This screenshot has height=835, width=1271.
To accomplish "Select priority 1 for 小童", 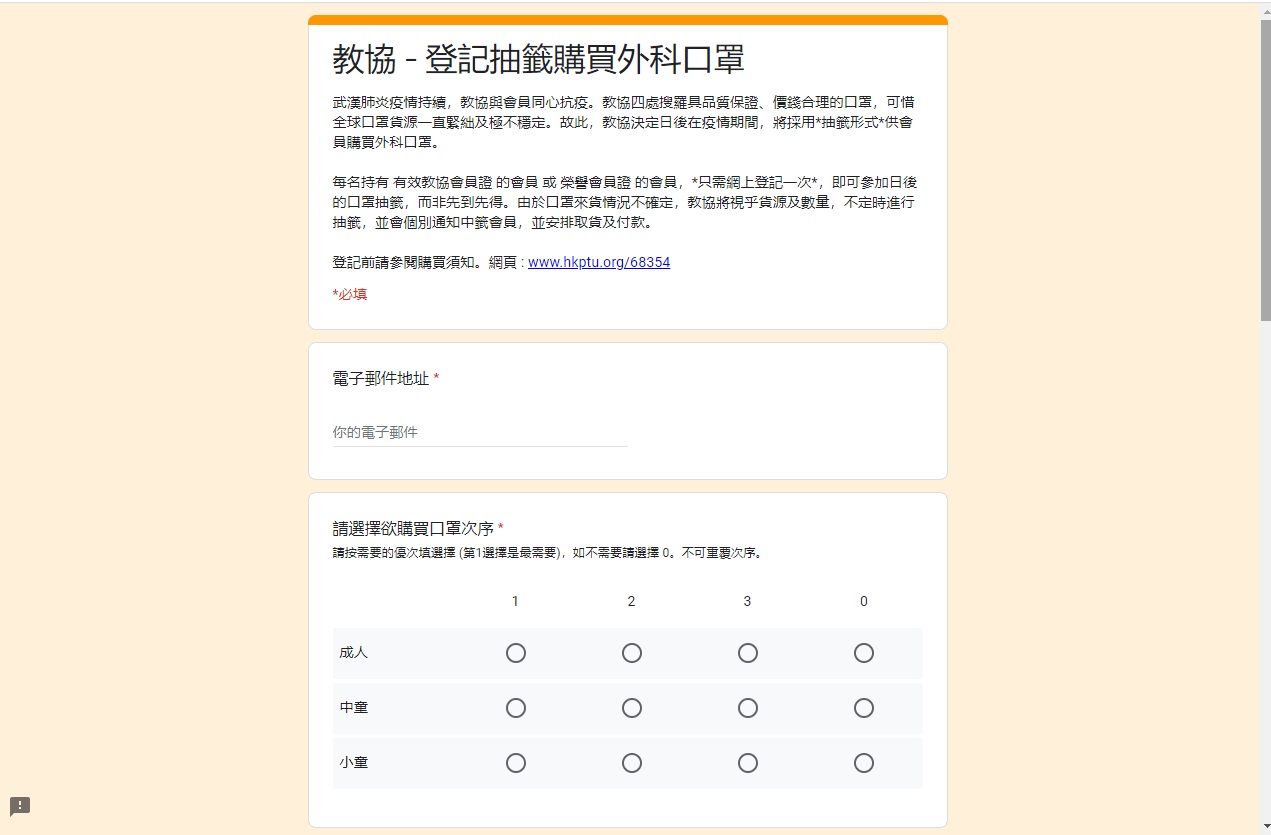I will point(515,763).
